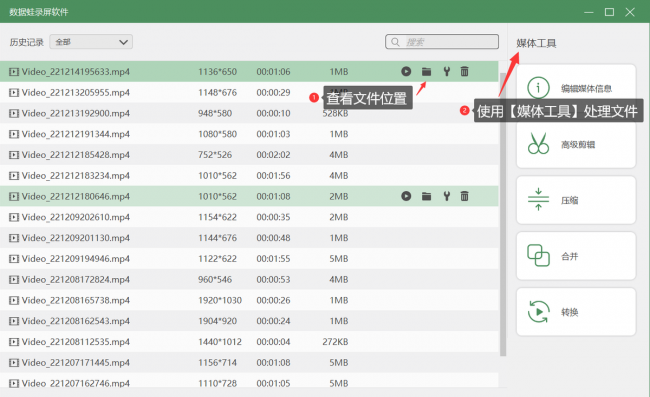
Task: Select row Video_221212185428.mp4
Action: 249,155
